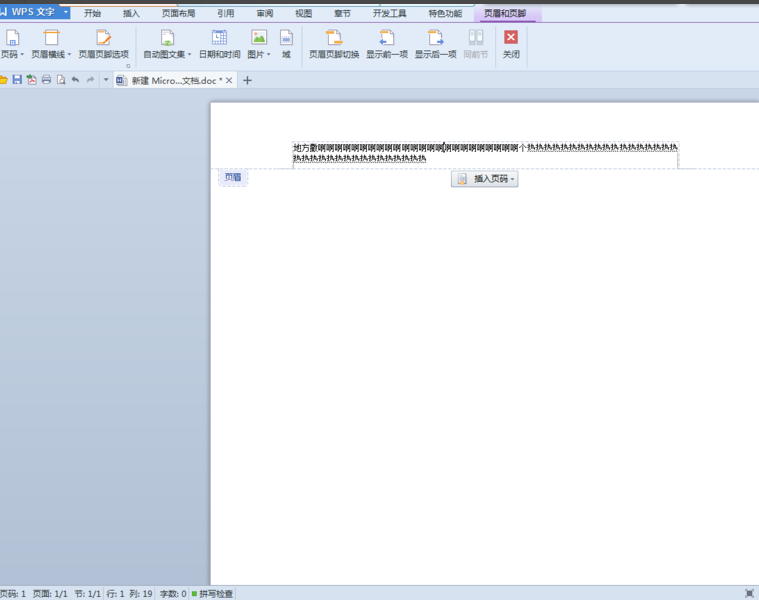The image size is (759, 600).
Task: Open the ribbon group dialog launcher
Action: click(x=128, y=66)
